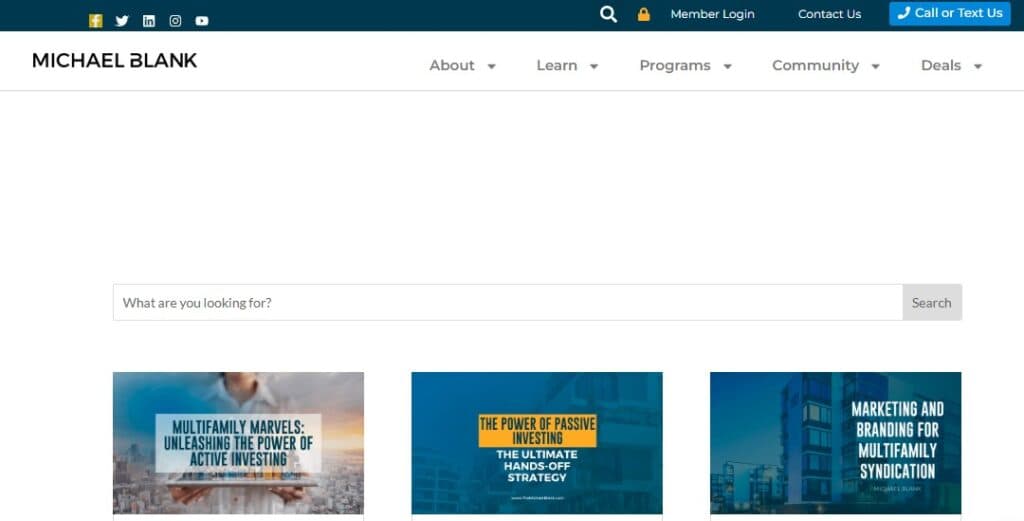Expand the Community dropdown arrow
The width and height of the screenshot is (1024, 521).
point(876,66)
